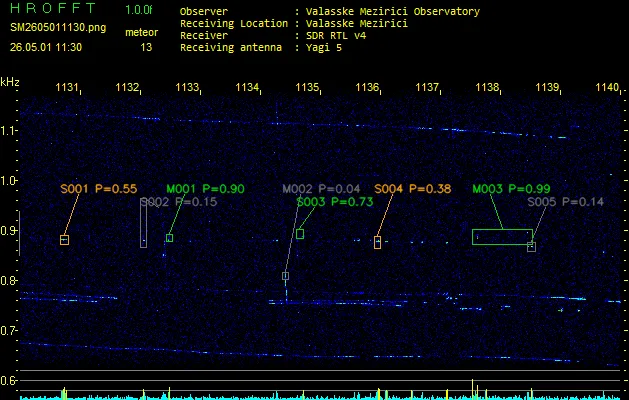Select the Valasske Mezirici receiving location value
The width and height of the screenshot is (629, 400).
357,24
